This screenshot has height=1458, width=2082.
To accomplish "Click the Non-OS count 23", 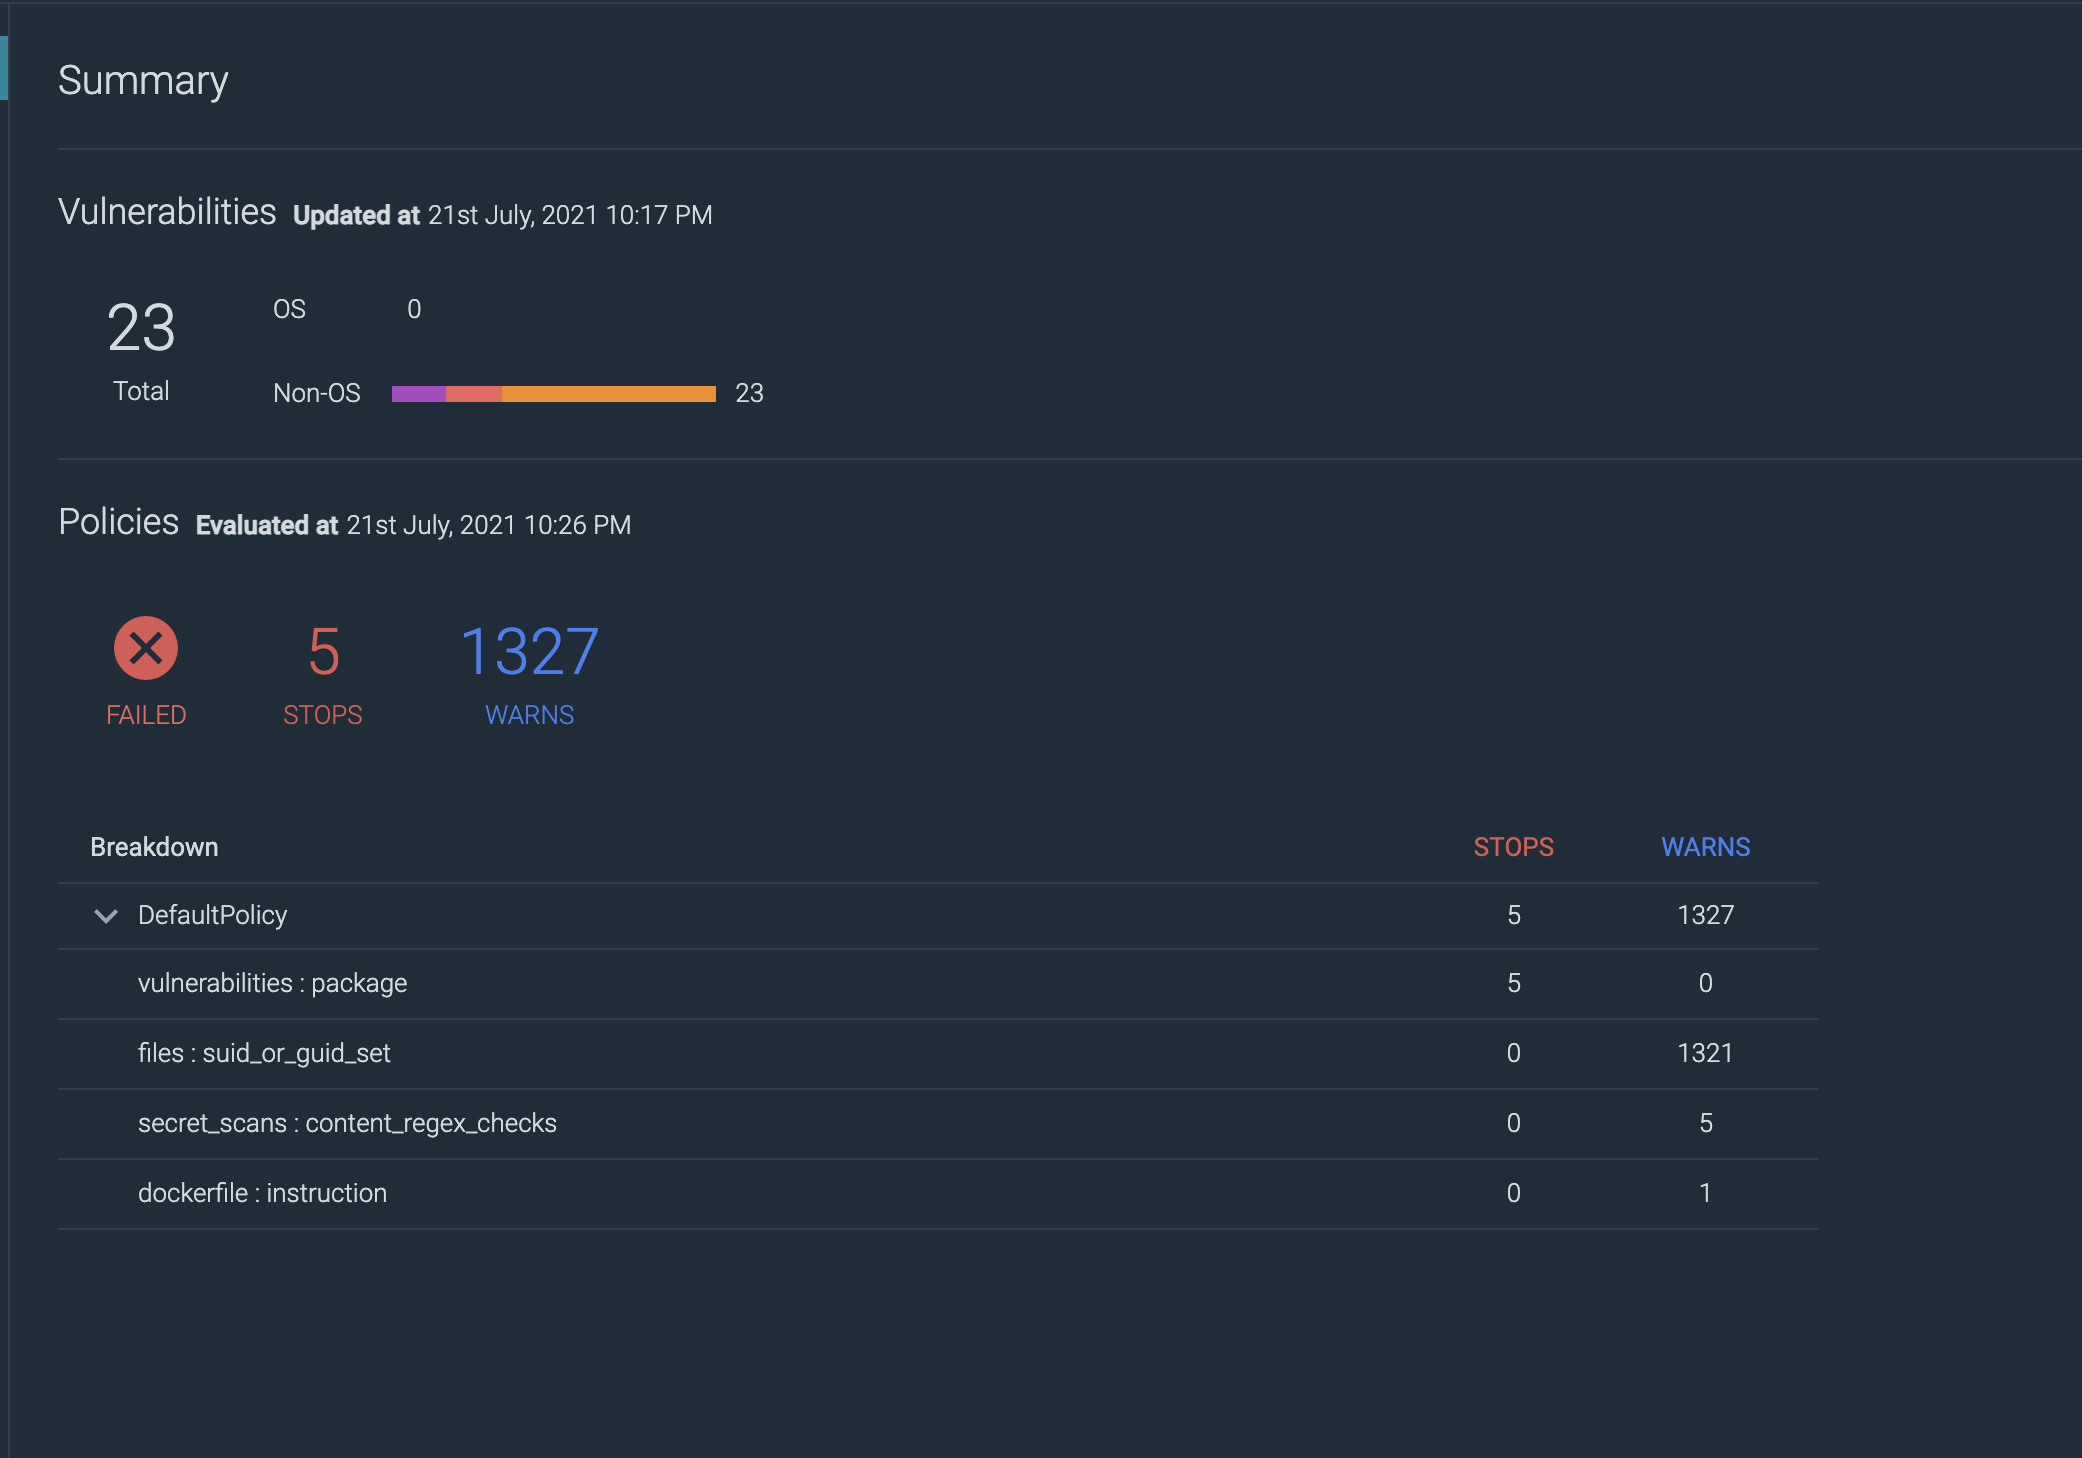I will pyautogui.click(x=750, y=393).
